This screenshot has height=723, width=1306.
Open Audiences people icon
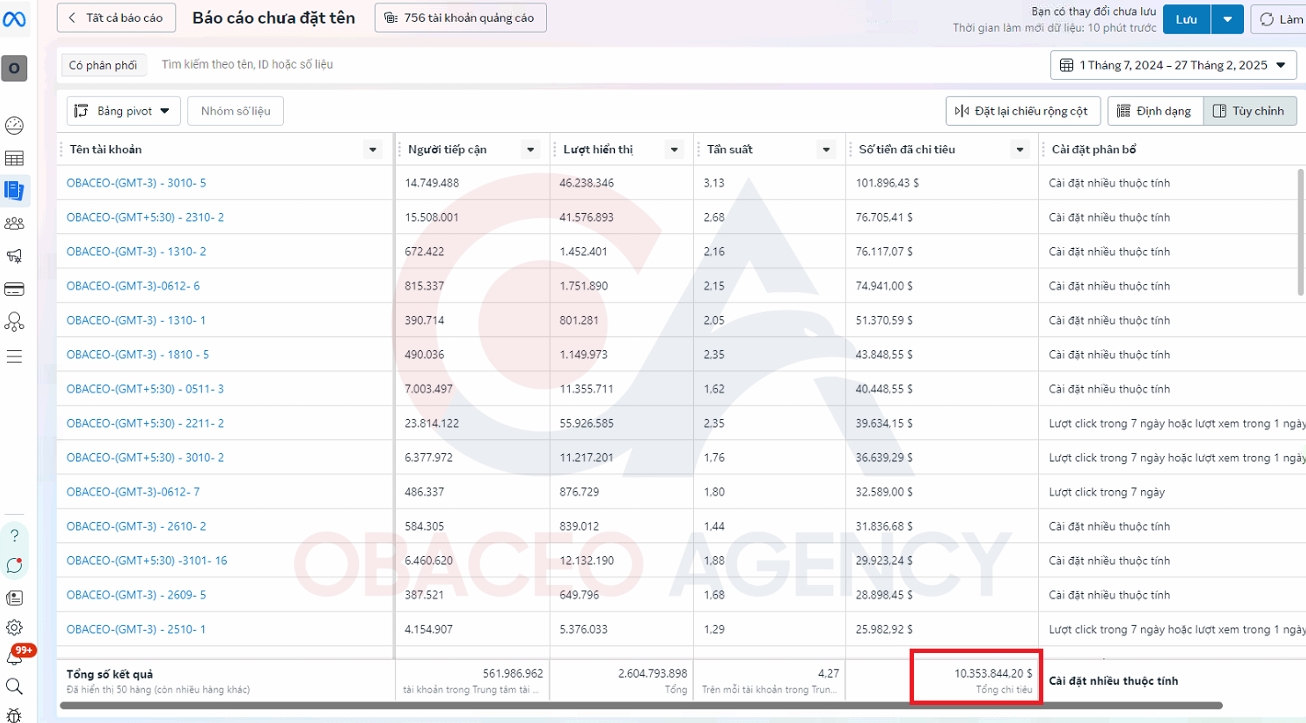coord(14,223)
